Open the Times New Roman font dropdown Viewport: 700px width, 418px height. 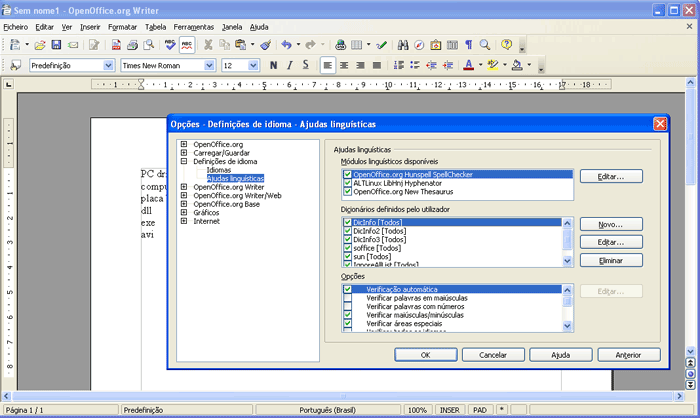pos(209,65)
